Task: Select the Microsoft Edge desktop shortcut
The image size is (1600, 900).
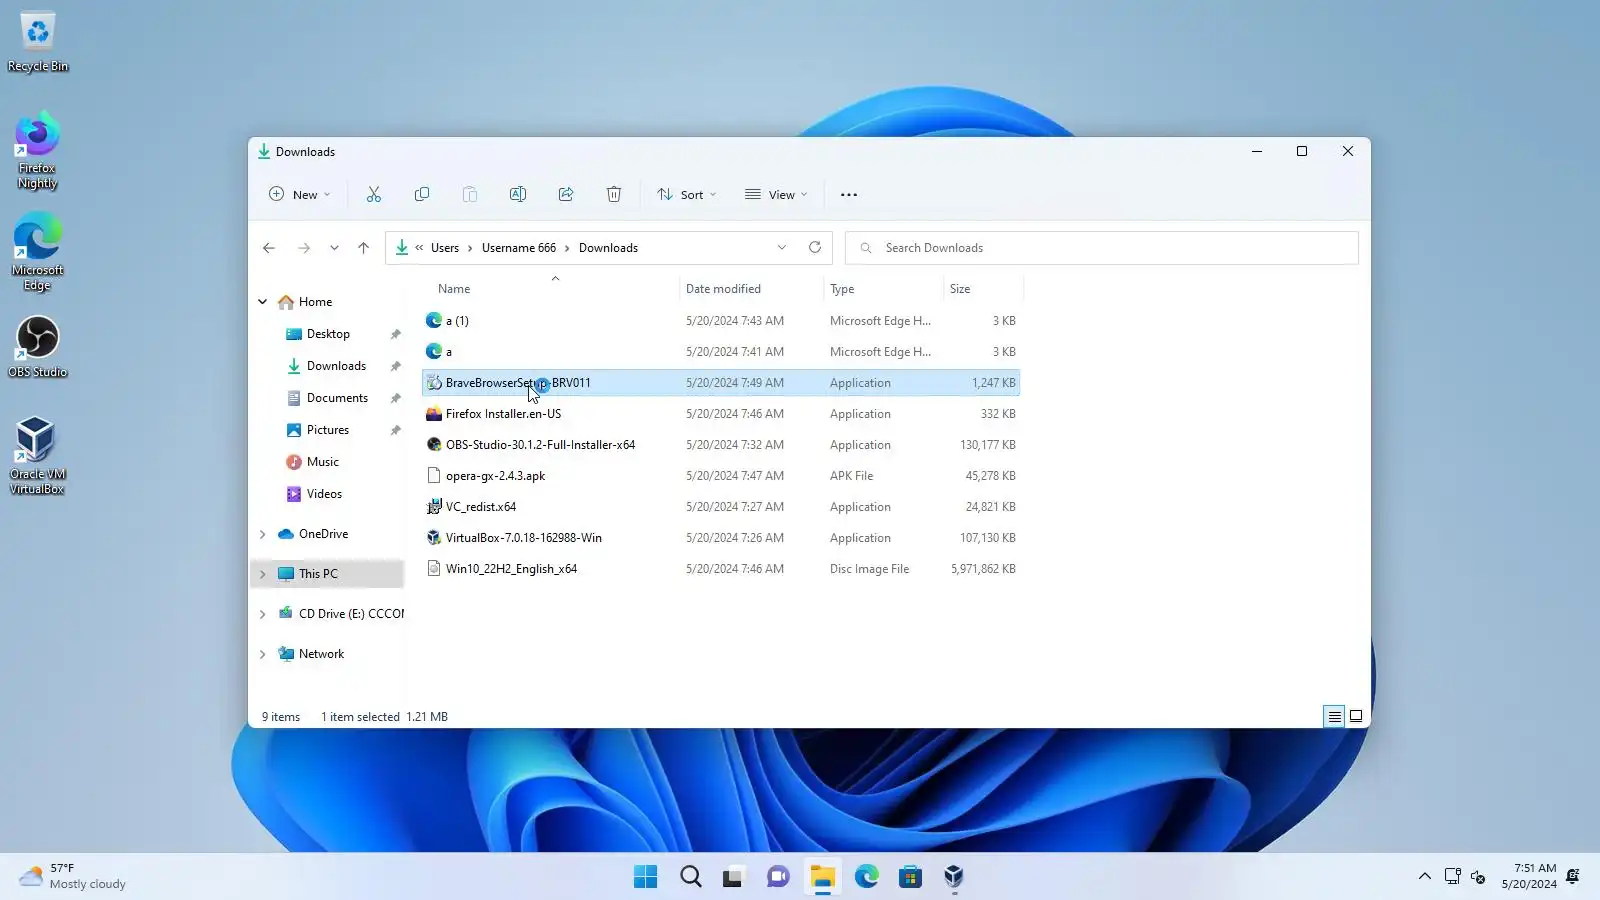Action: click(37, 252)
